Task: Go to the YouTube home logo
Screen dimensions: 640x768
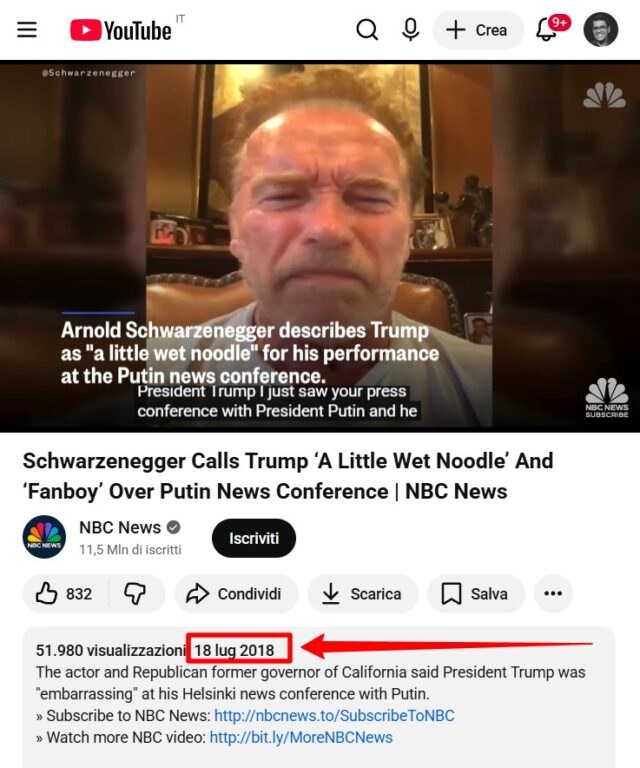Action: [121, 30]
